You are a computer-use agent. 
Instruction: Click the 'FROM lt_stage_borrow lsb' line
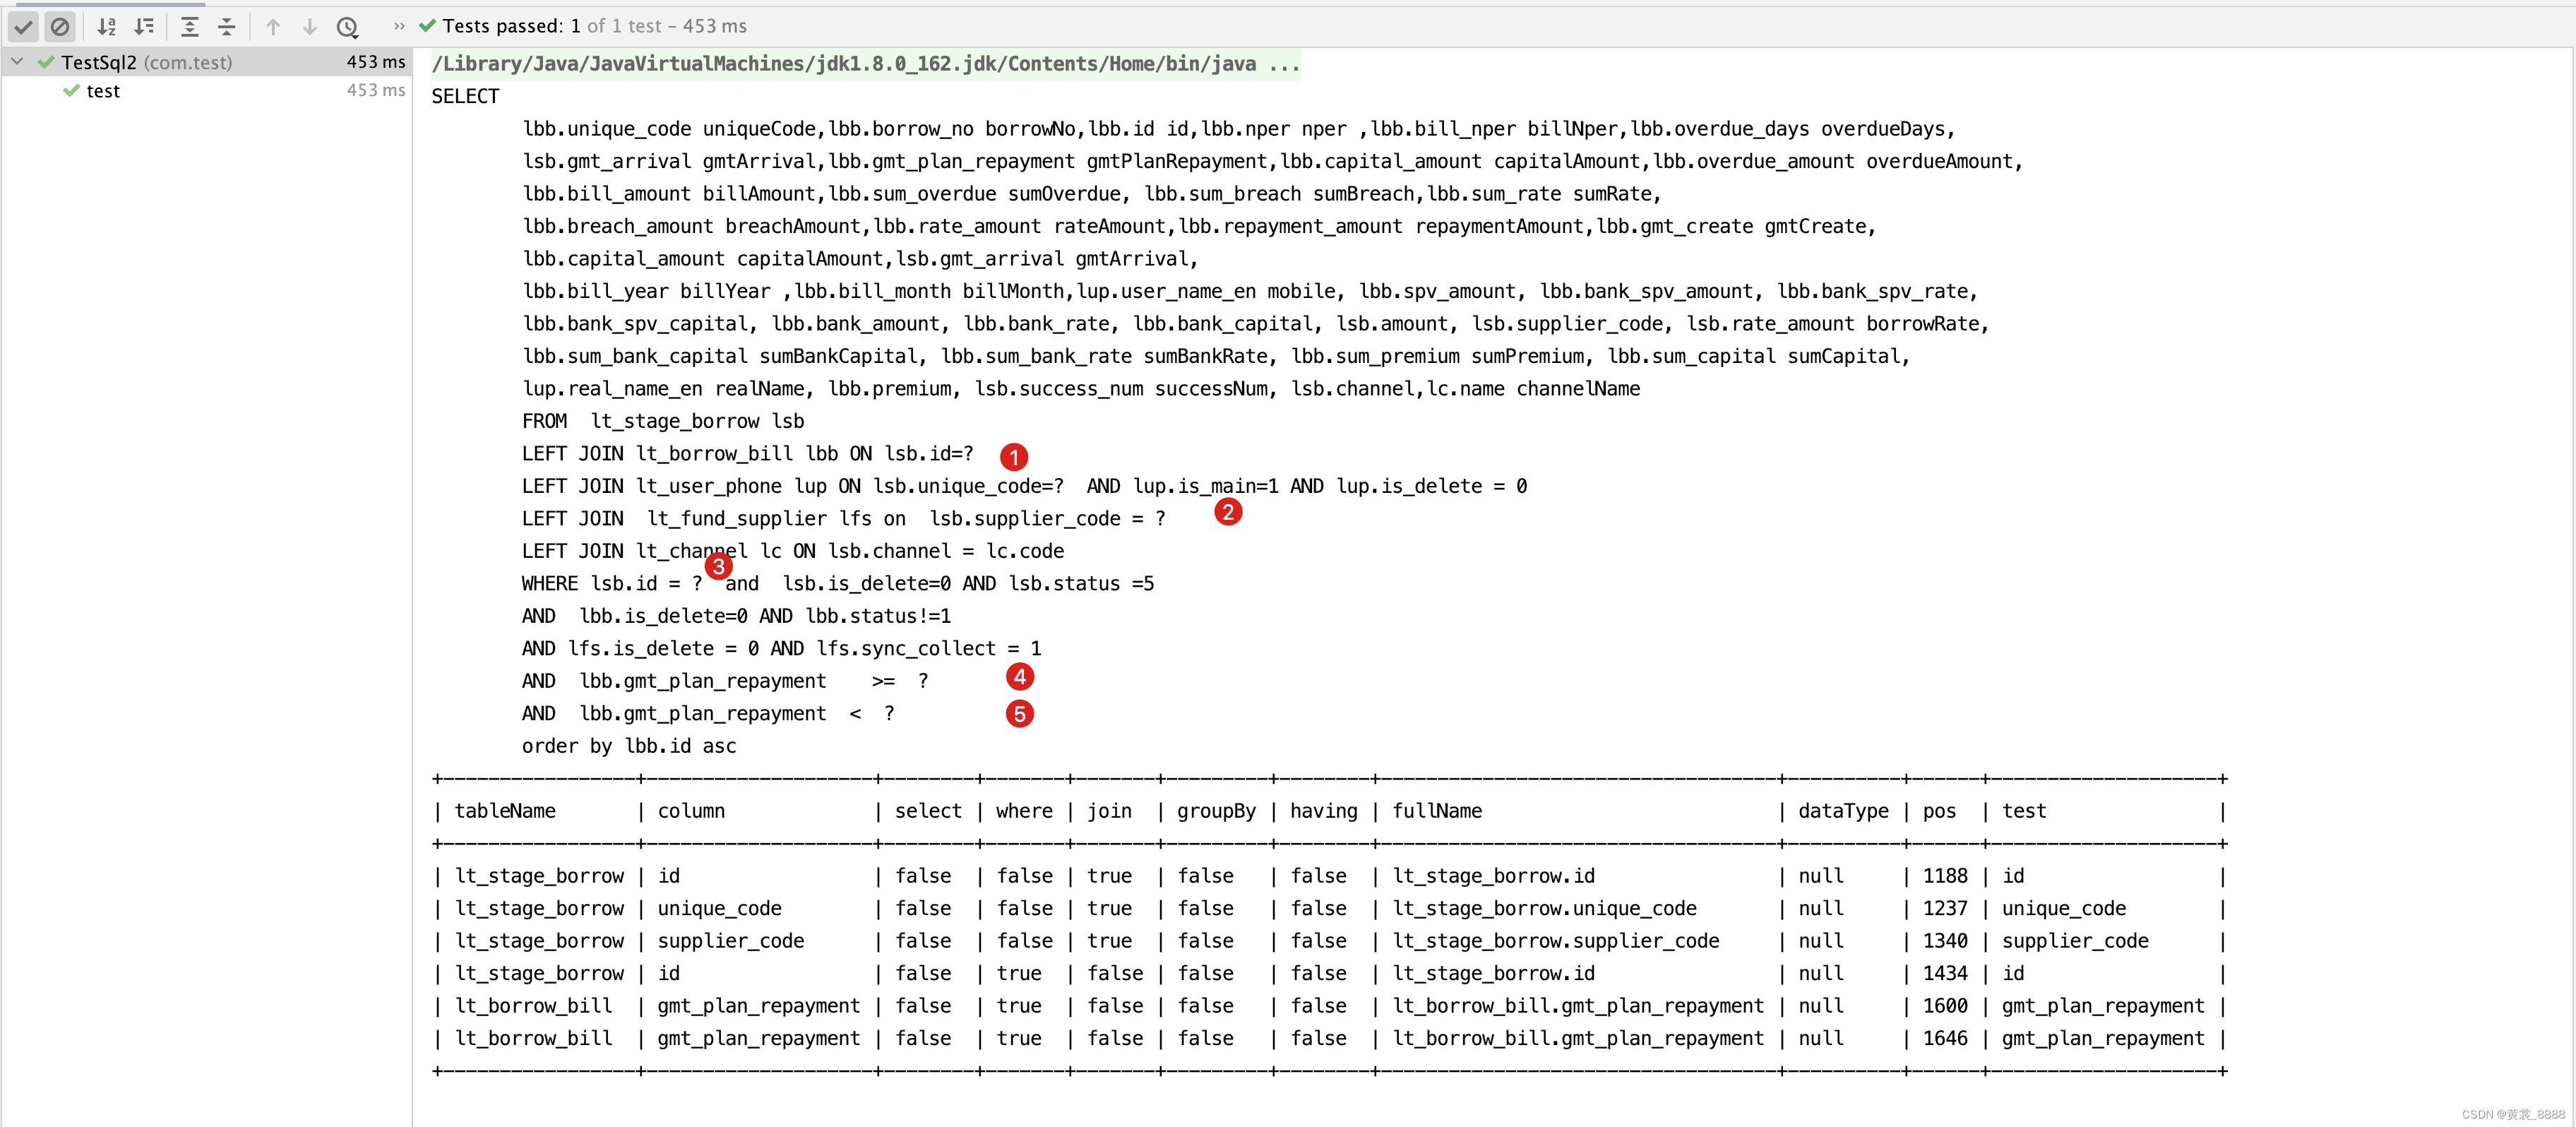pyautogui.click(x=663, y=421)
